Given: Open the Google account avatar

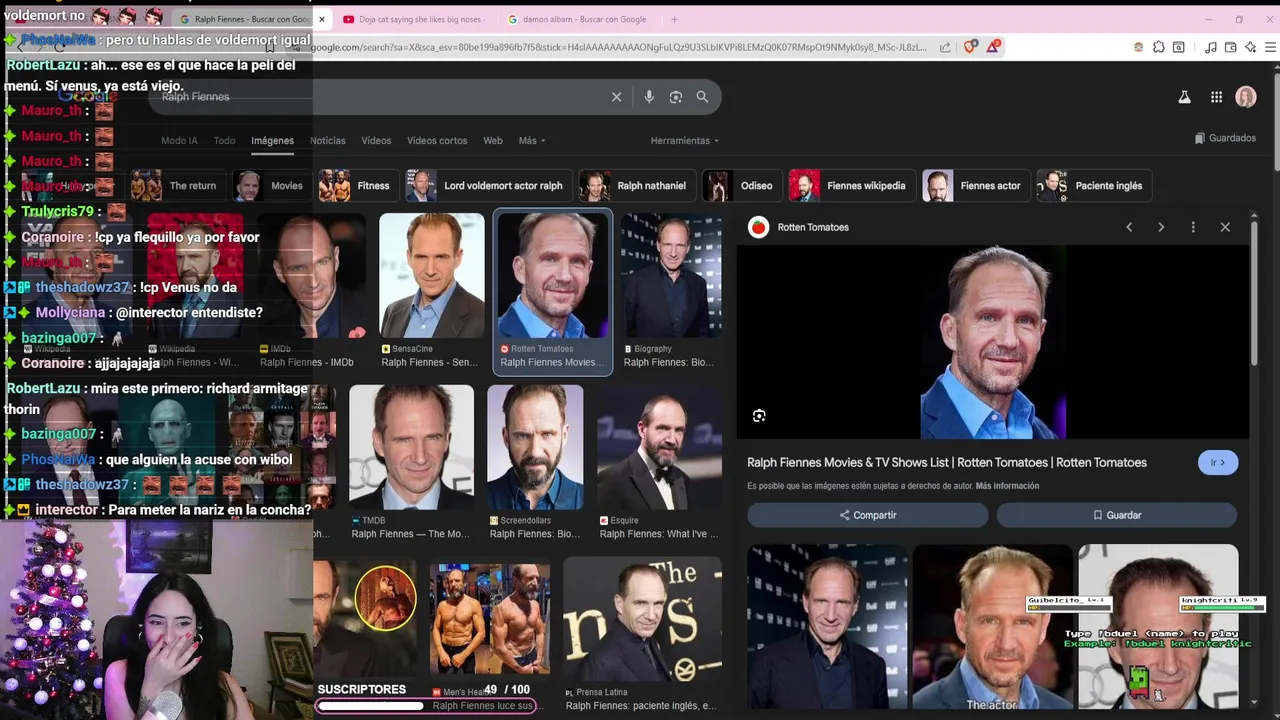Looking at the screenshot, I should 1246,97.
